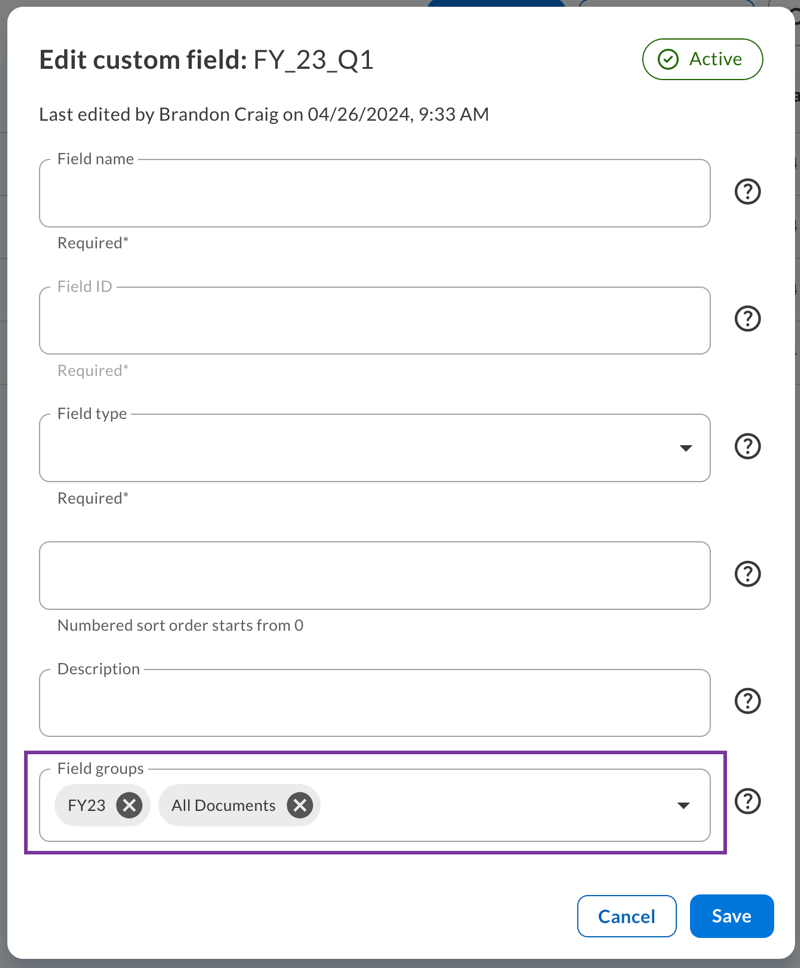Save the custom field changes
Screen dimensions: 800x968
coord(731,916)
